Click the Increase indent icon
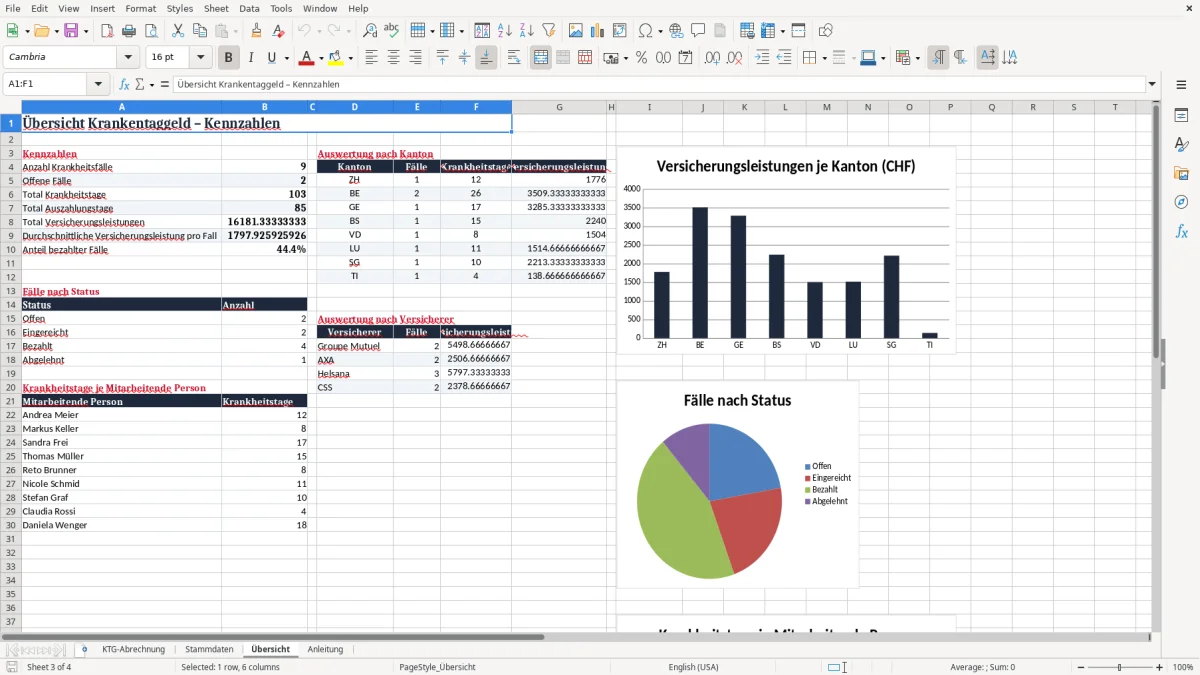 click(x=762, y=58)
